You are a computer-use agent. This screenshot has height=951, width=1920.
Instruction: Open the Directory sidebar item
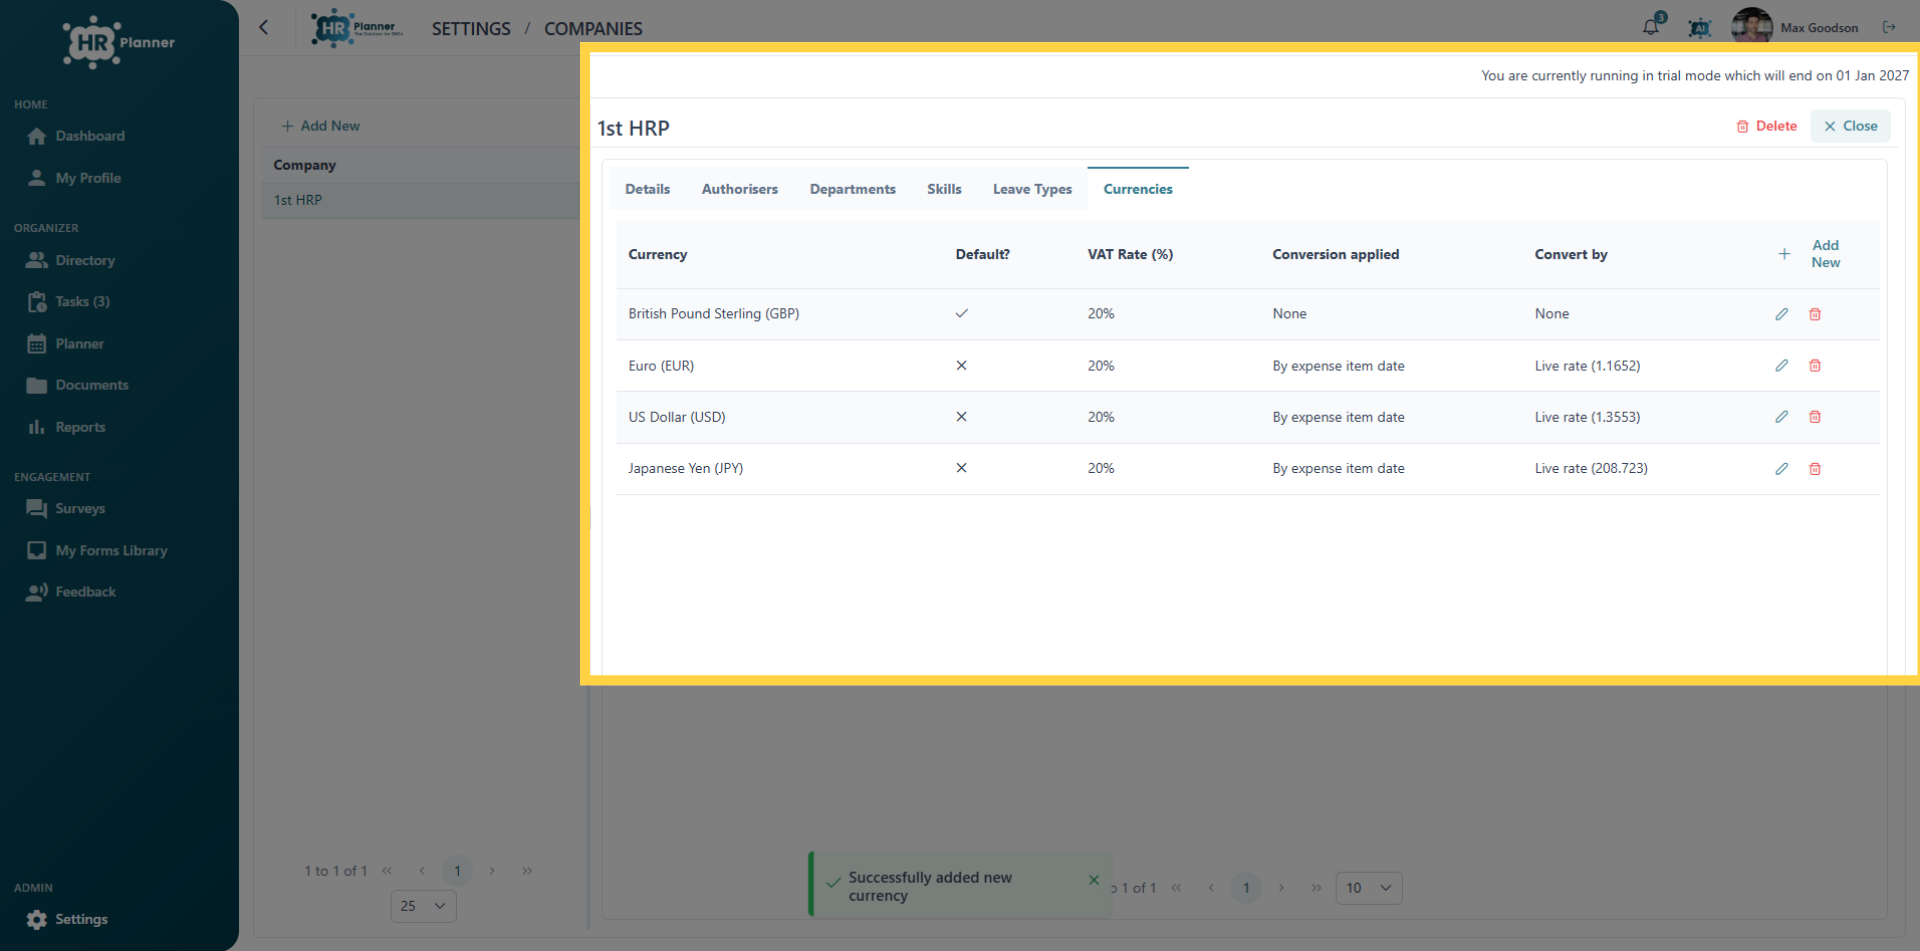tap(85, 260)
